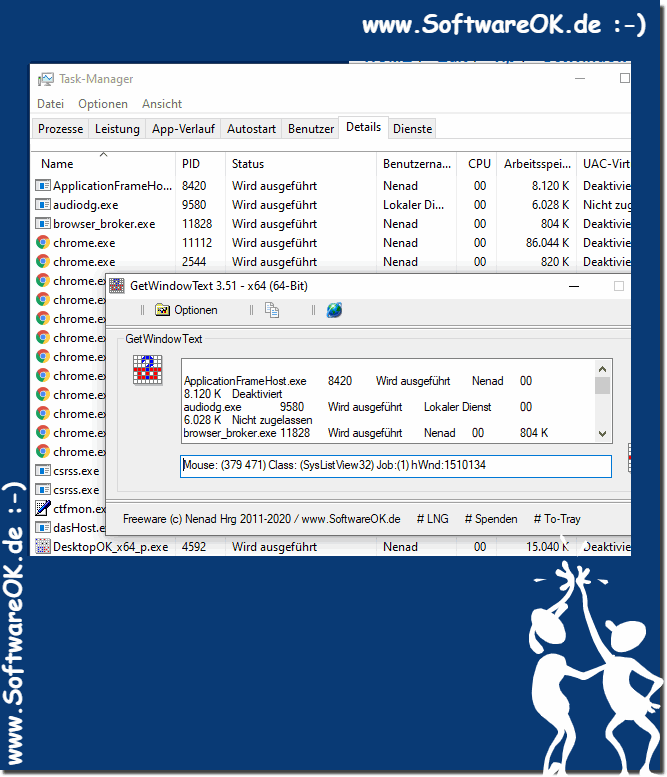
Task: Select the 6.028 K memory cell
Action: tap(551, 205)
